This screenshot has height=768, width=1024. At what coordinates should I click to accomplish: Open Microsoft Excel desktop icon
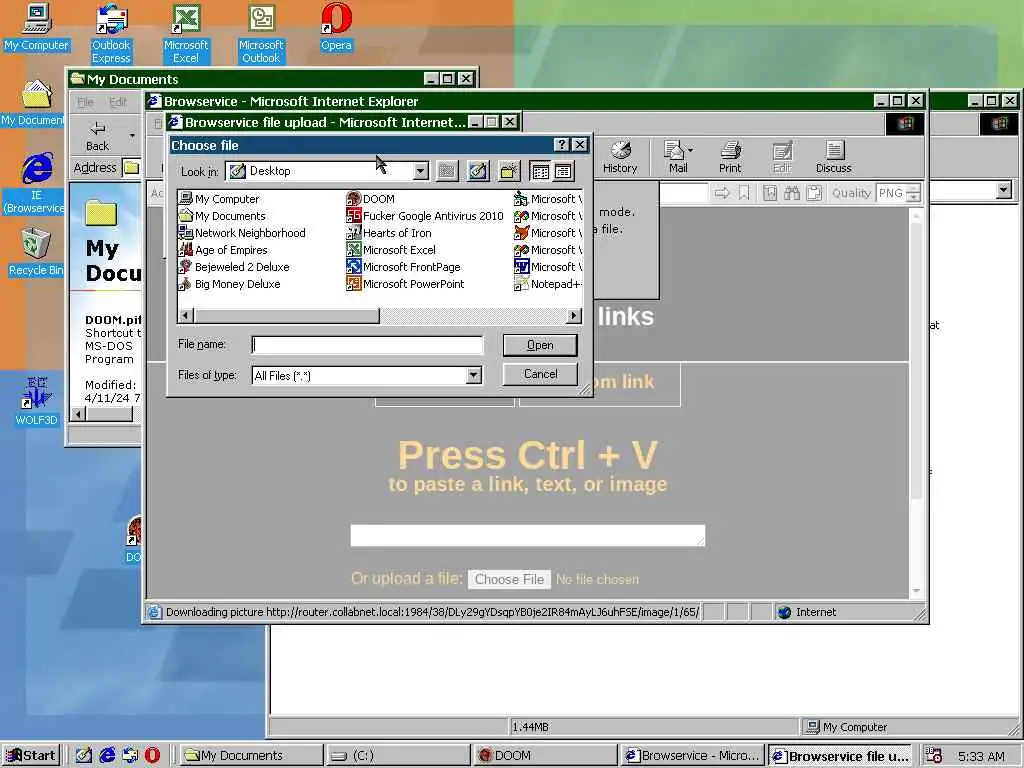pos(186,33)
